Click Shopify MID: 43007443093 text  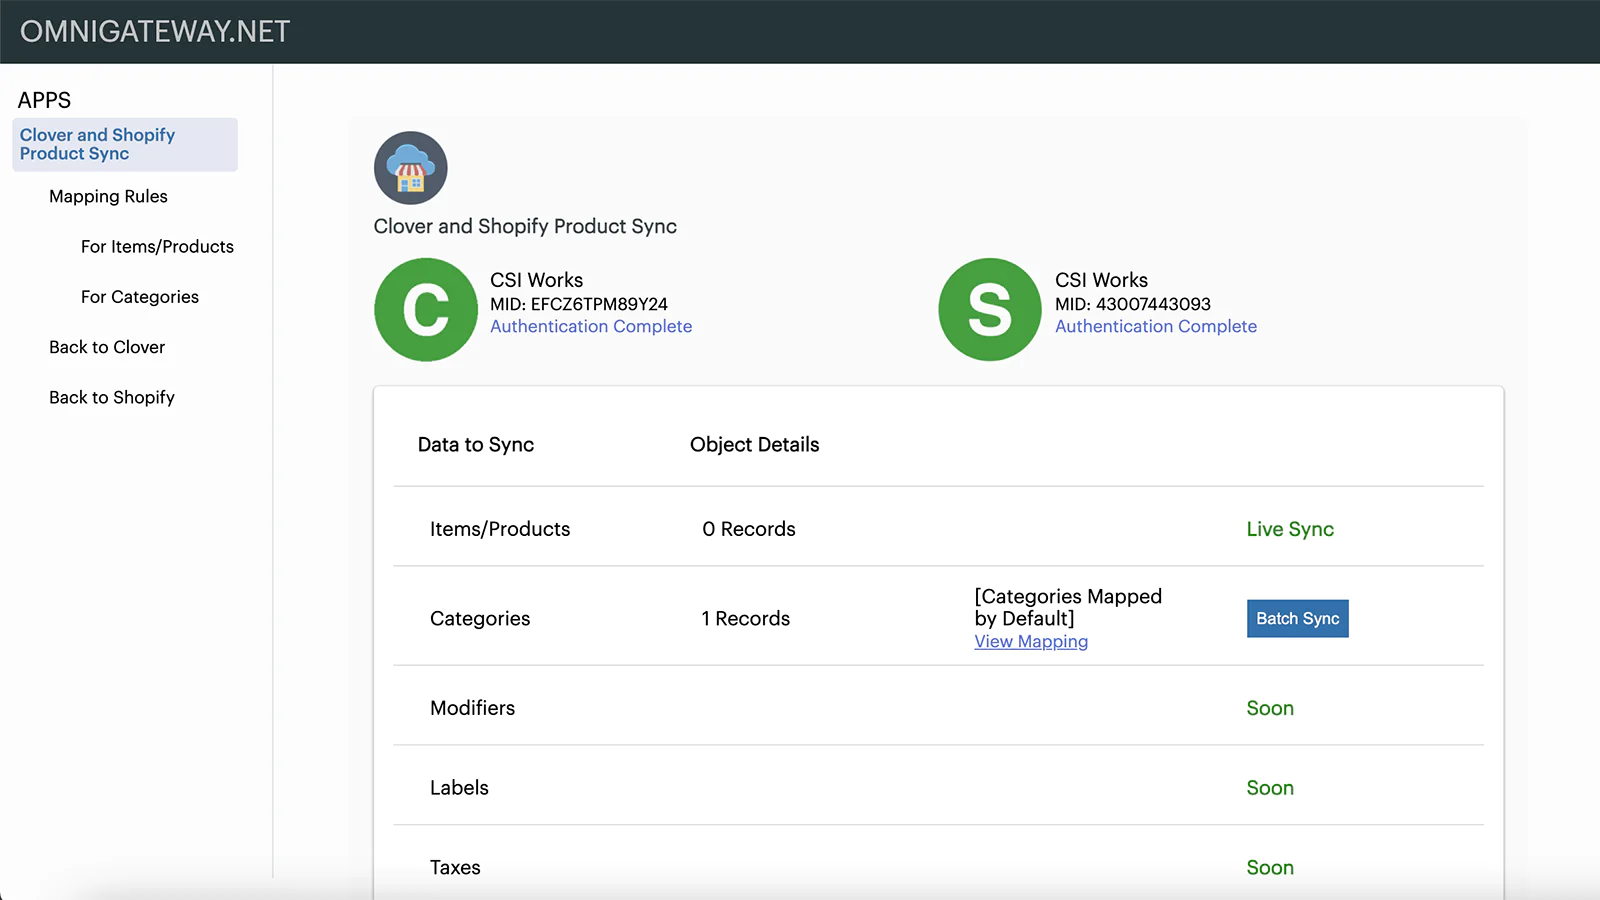(x=1133, y=304)
